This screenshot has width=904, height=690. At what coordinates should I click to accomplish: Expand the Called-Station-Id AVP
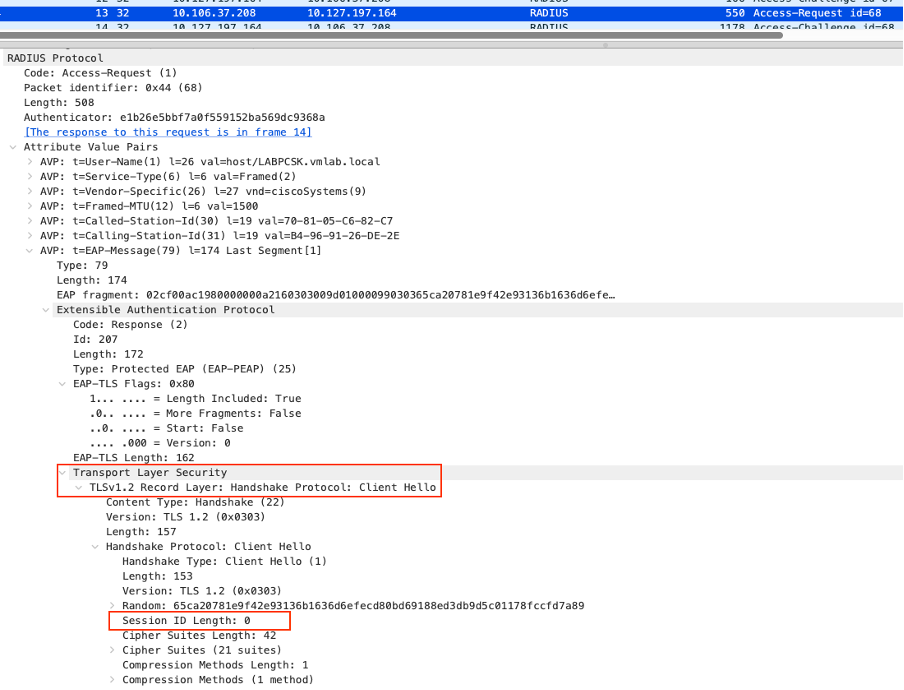pyautogui.click(x=29, y=221)
